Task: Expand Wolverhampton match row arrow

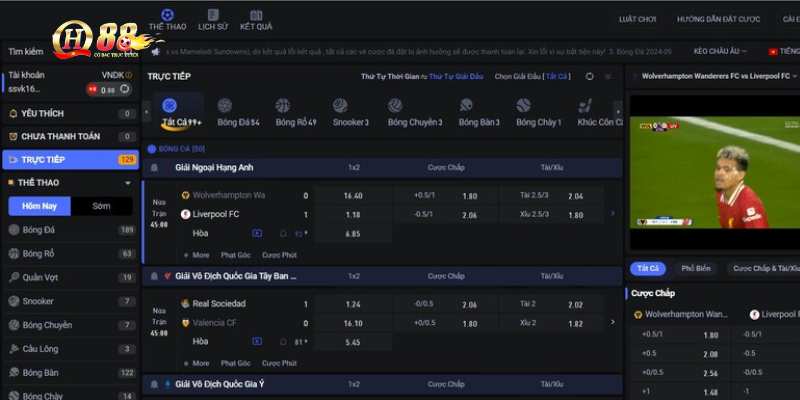Action: coord(613,213)
